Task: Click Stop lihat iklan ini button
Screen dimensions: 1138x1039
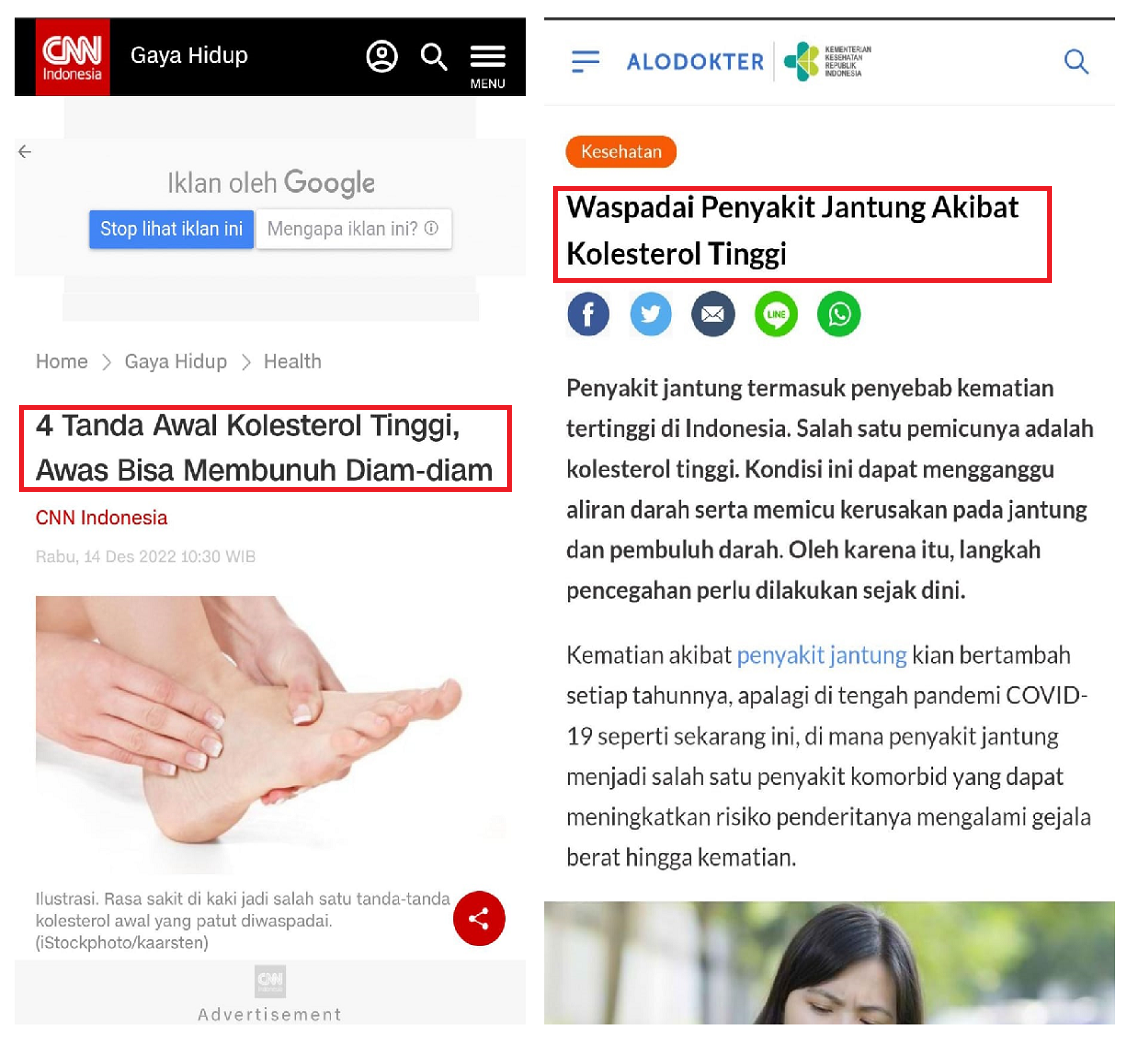Action: click(x=171, y=229)
